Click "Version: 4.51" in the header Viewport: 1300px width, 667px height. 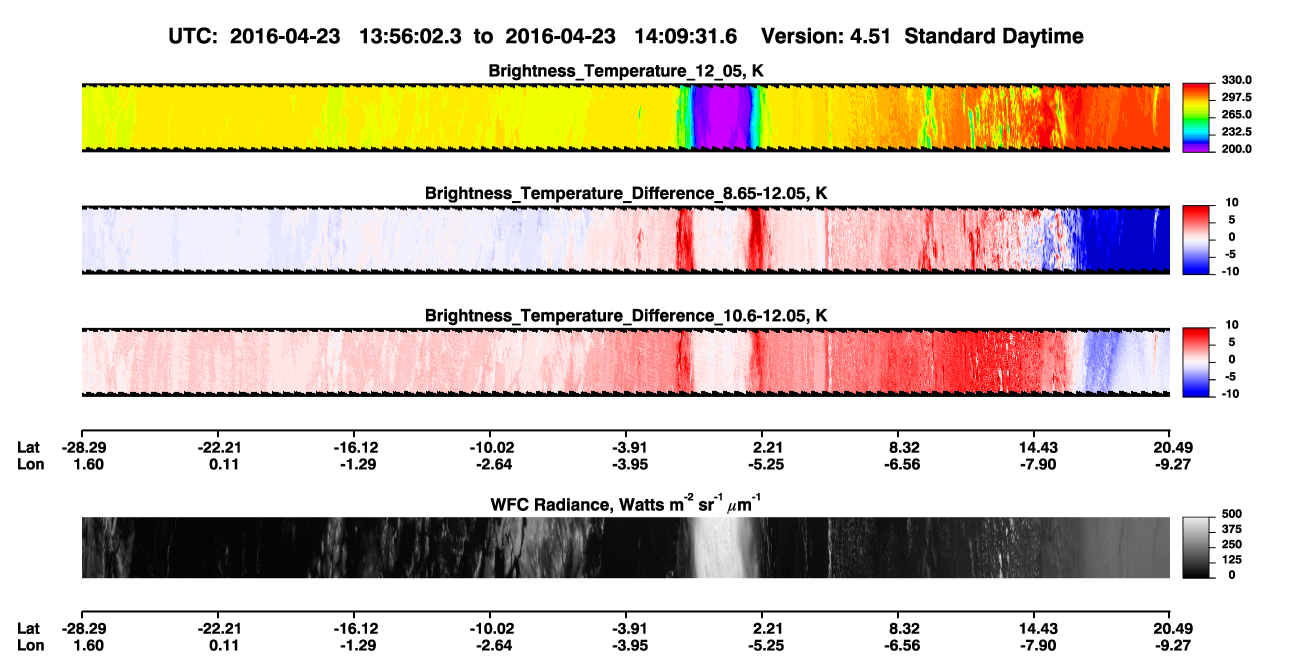824,36
